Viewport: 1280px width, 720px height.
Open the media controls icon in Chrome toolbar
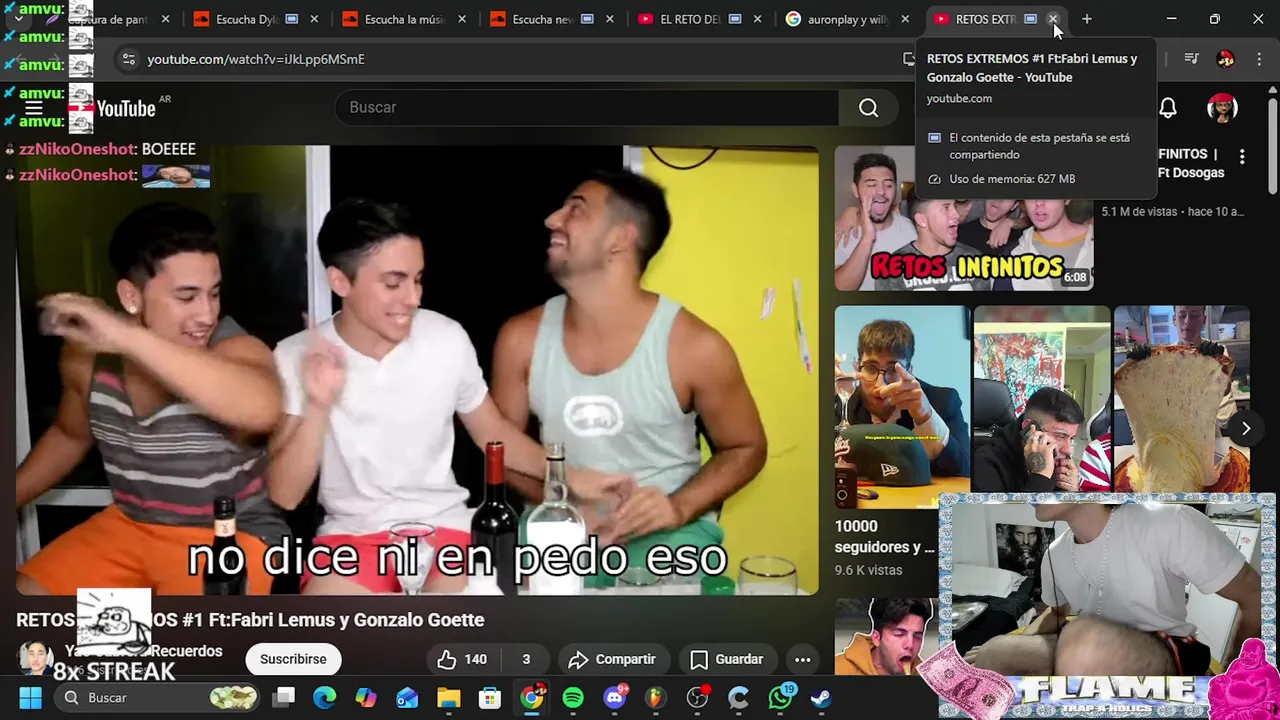pyautogui.click(x=1191, y=59)
